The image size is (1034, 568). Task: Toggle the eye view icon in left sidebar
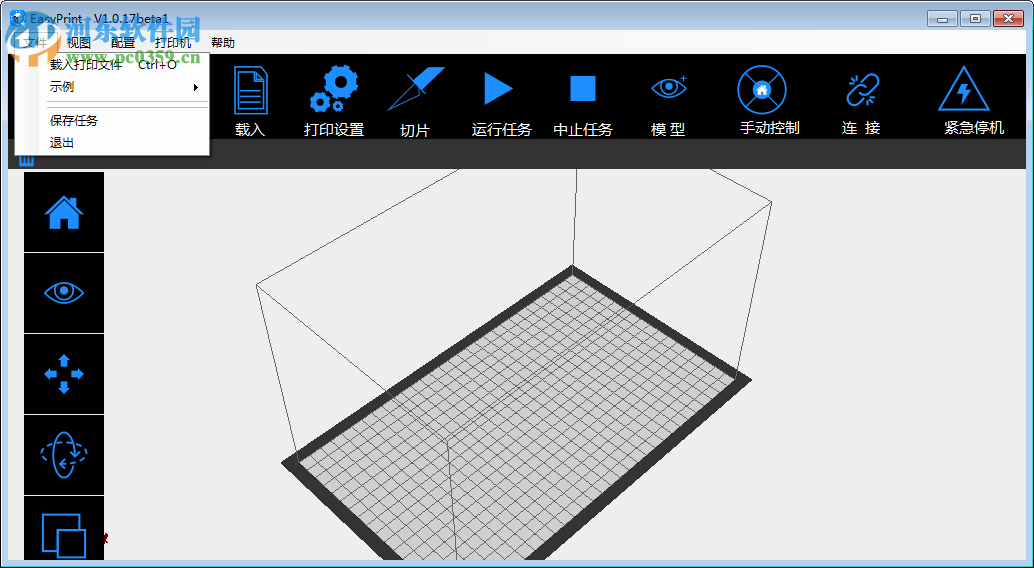(64, 293)
